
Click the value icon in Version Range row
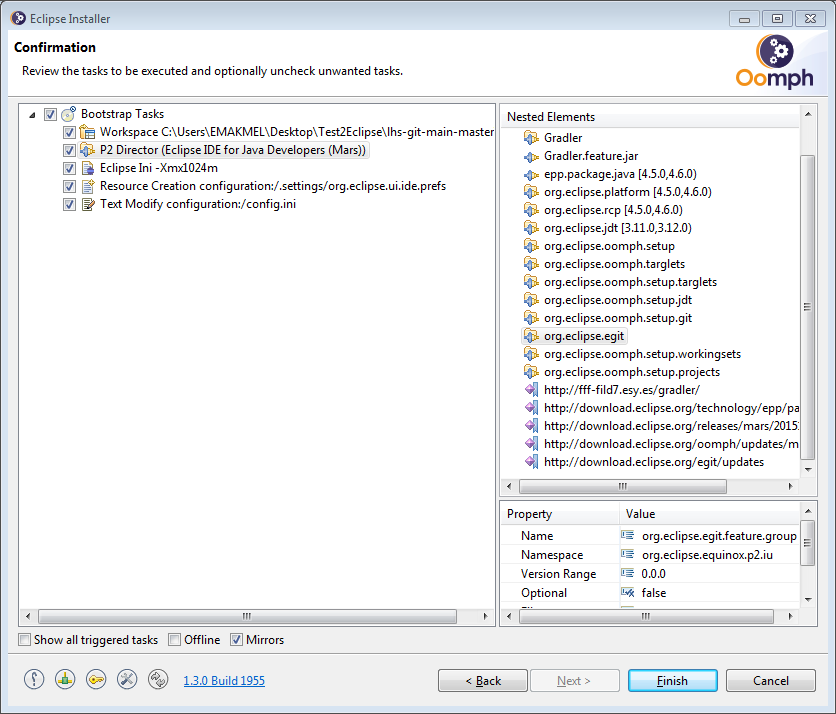pos(628,573)
